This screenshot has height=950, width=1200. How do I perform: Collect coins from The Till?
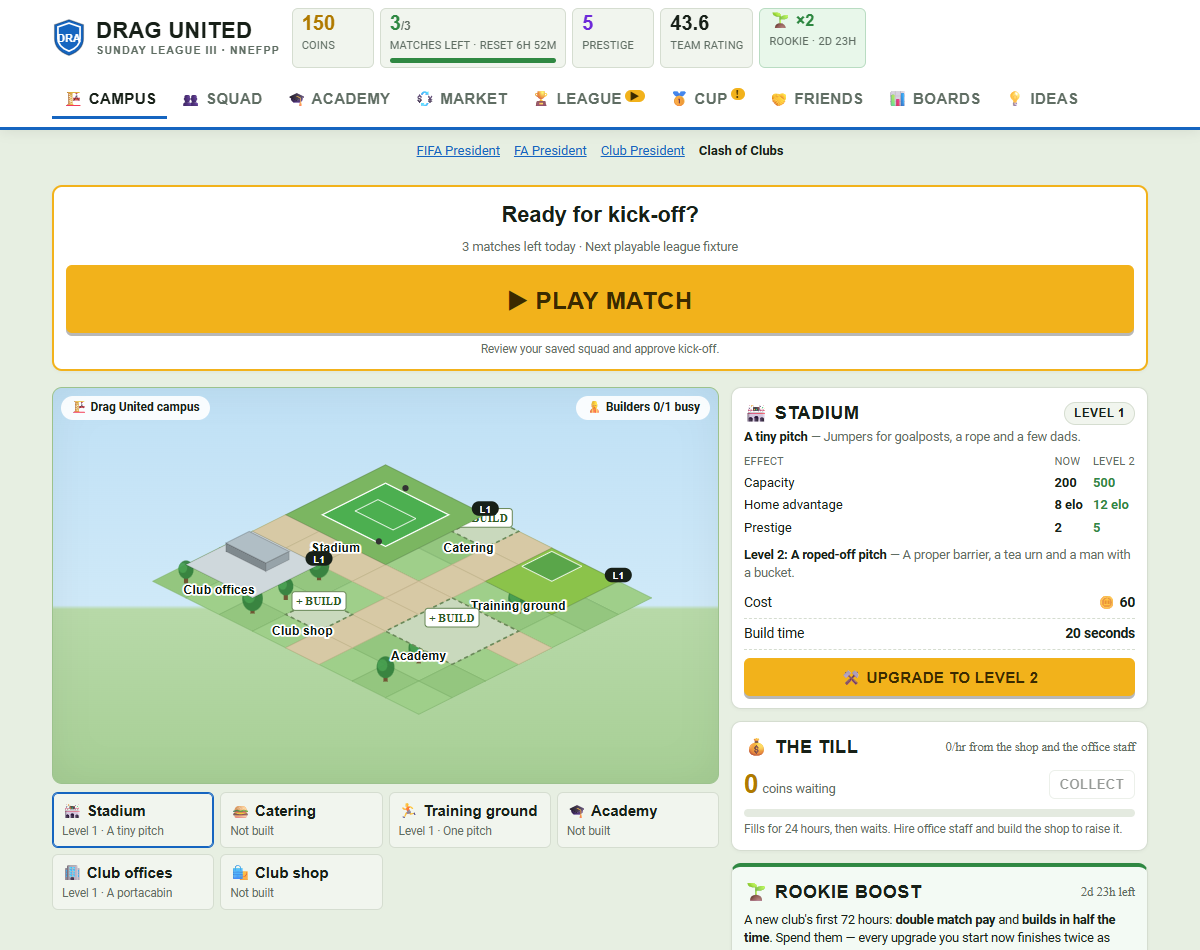[1092, 784]
